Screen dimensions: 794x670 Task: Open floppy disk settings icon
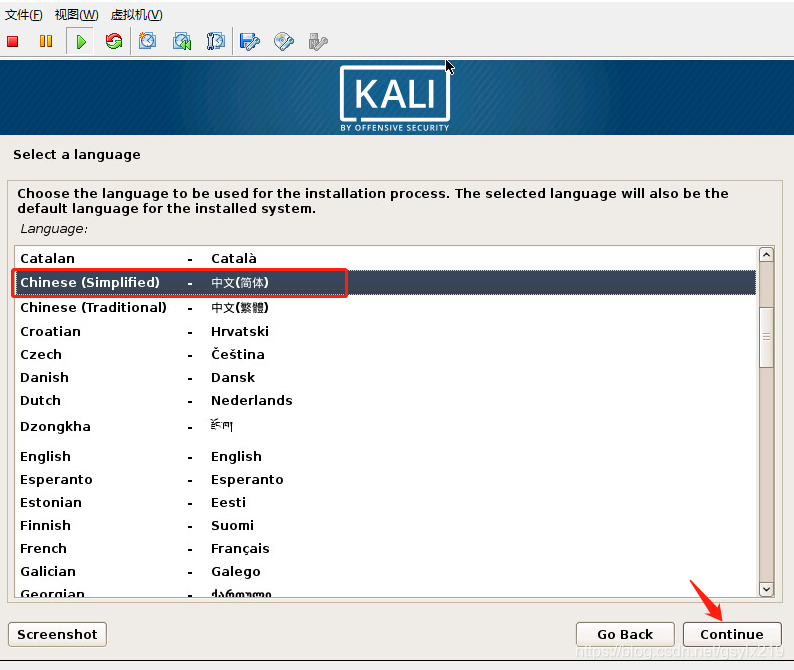pyautogui.click(x=250, y=42)
